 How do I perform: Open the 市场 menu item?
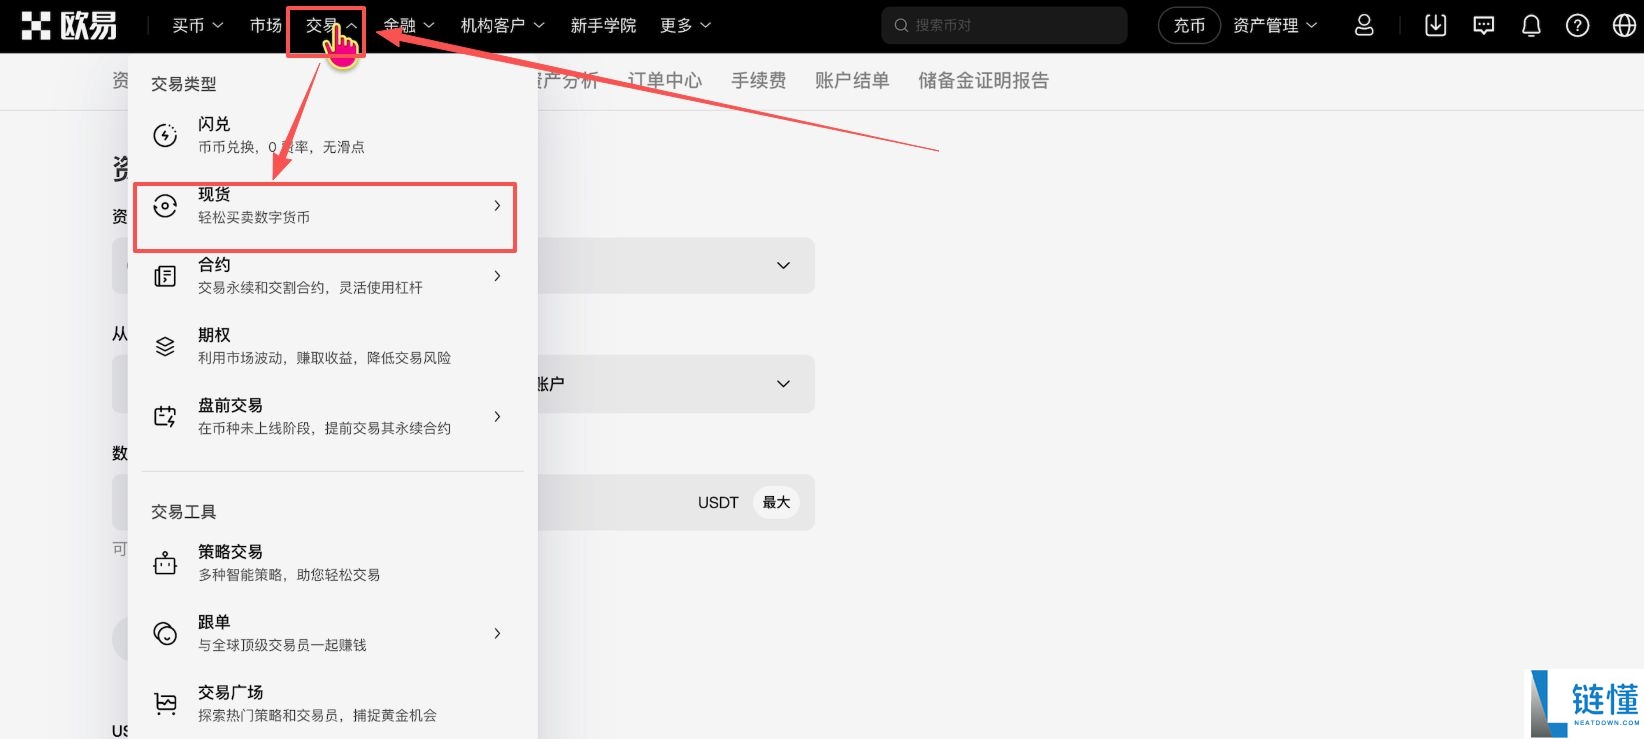tap(266, 25)
